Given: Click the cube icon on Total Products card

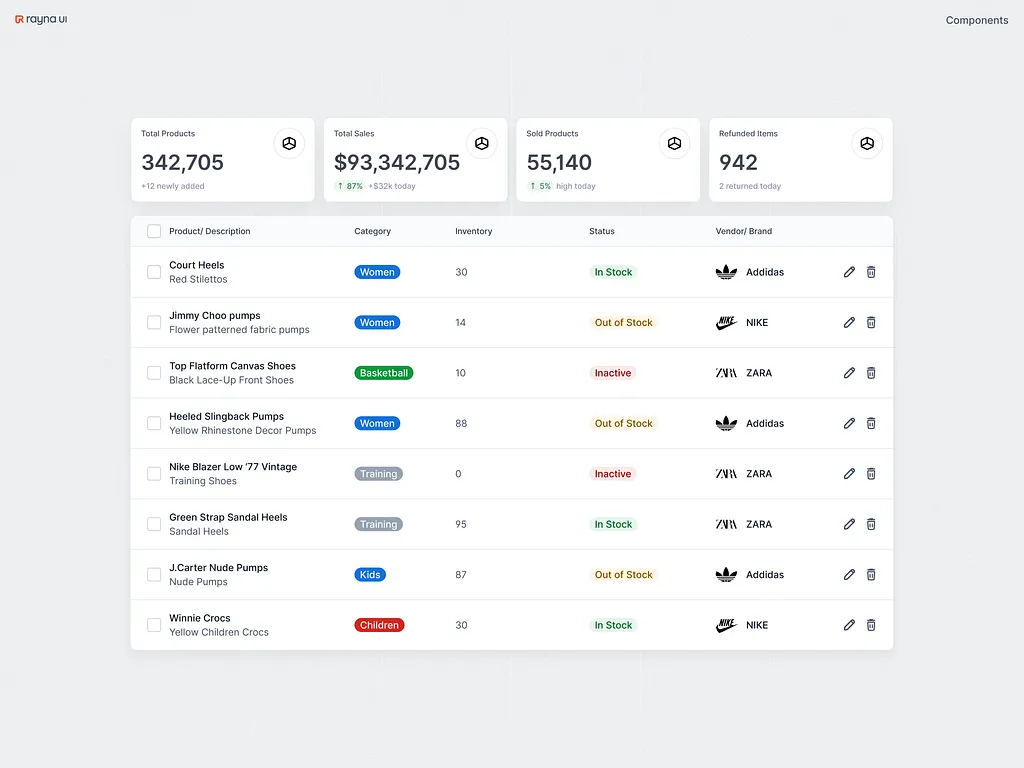Looking at the screenshot, I should (x=289, y=144).
